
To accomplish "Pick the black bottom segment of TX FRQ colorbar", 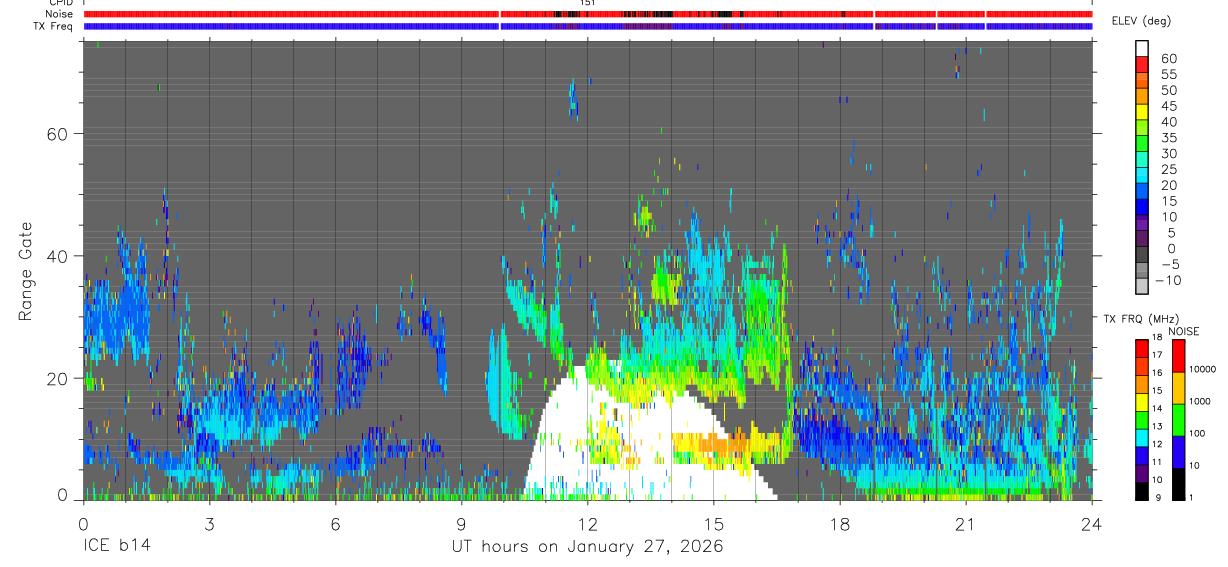I will (x=1142, y=491).
